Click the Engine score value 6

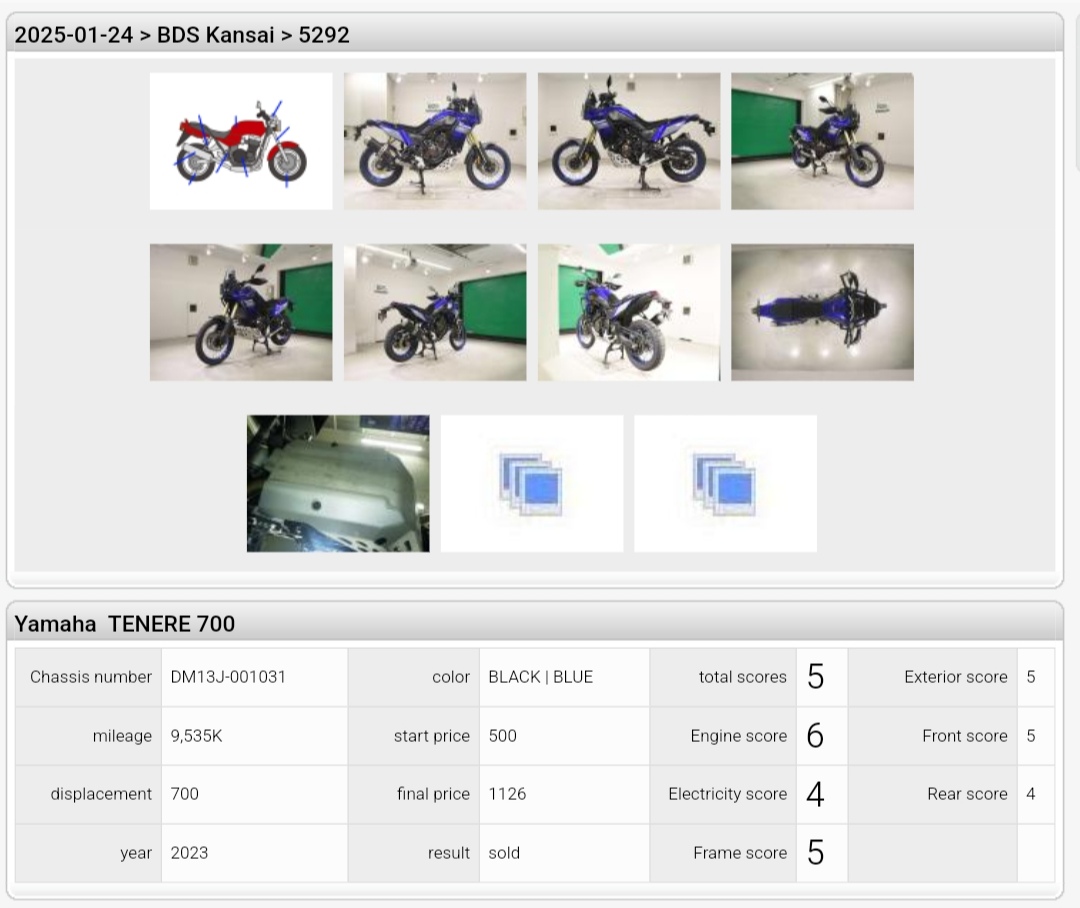click(815, 736)
